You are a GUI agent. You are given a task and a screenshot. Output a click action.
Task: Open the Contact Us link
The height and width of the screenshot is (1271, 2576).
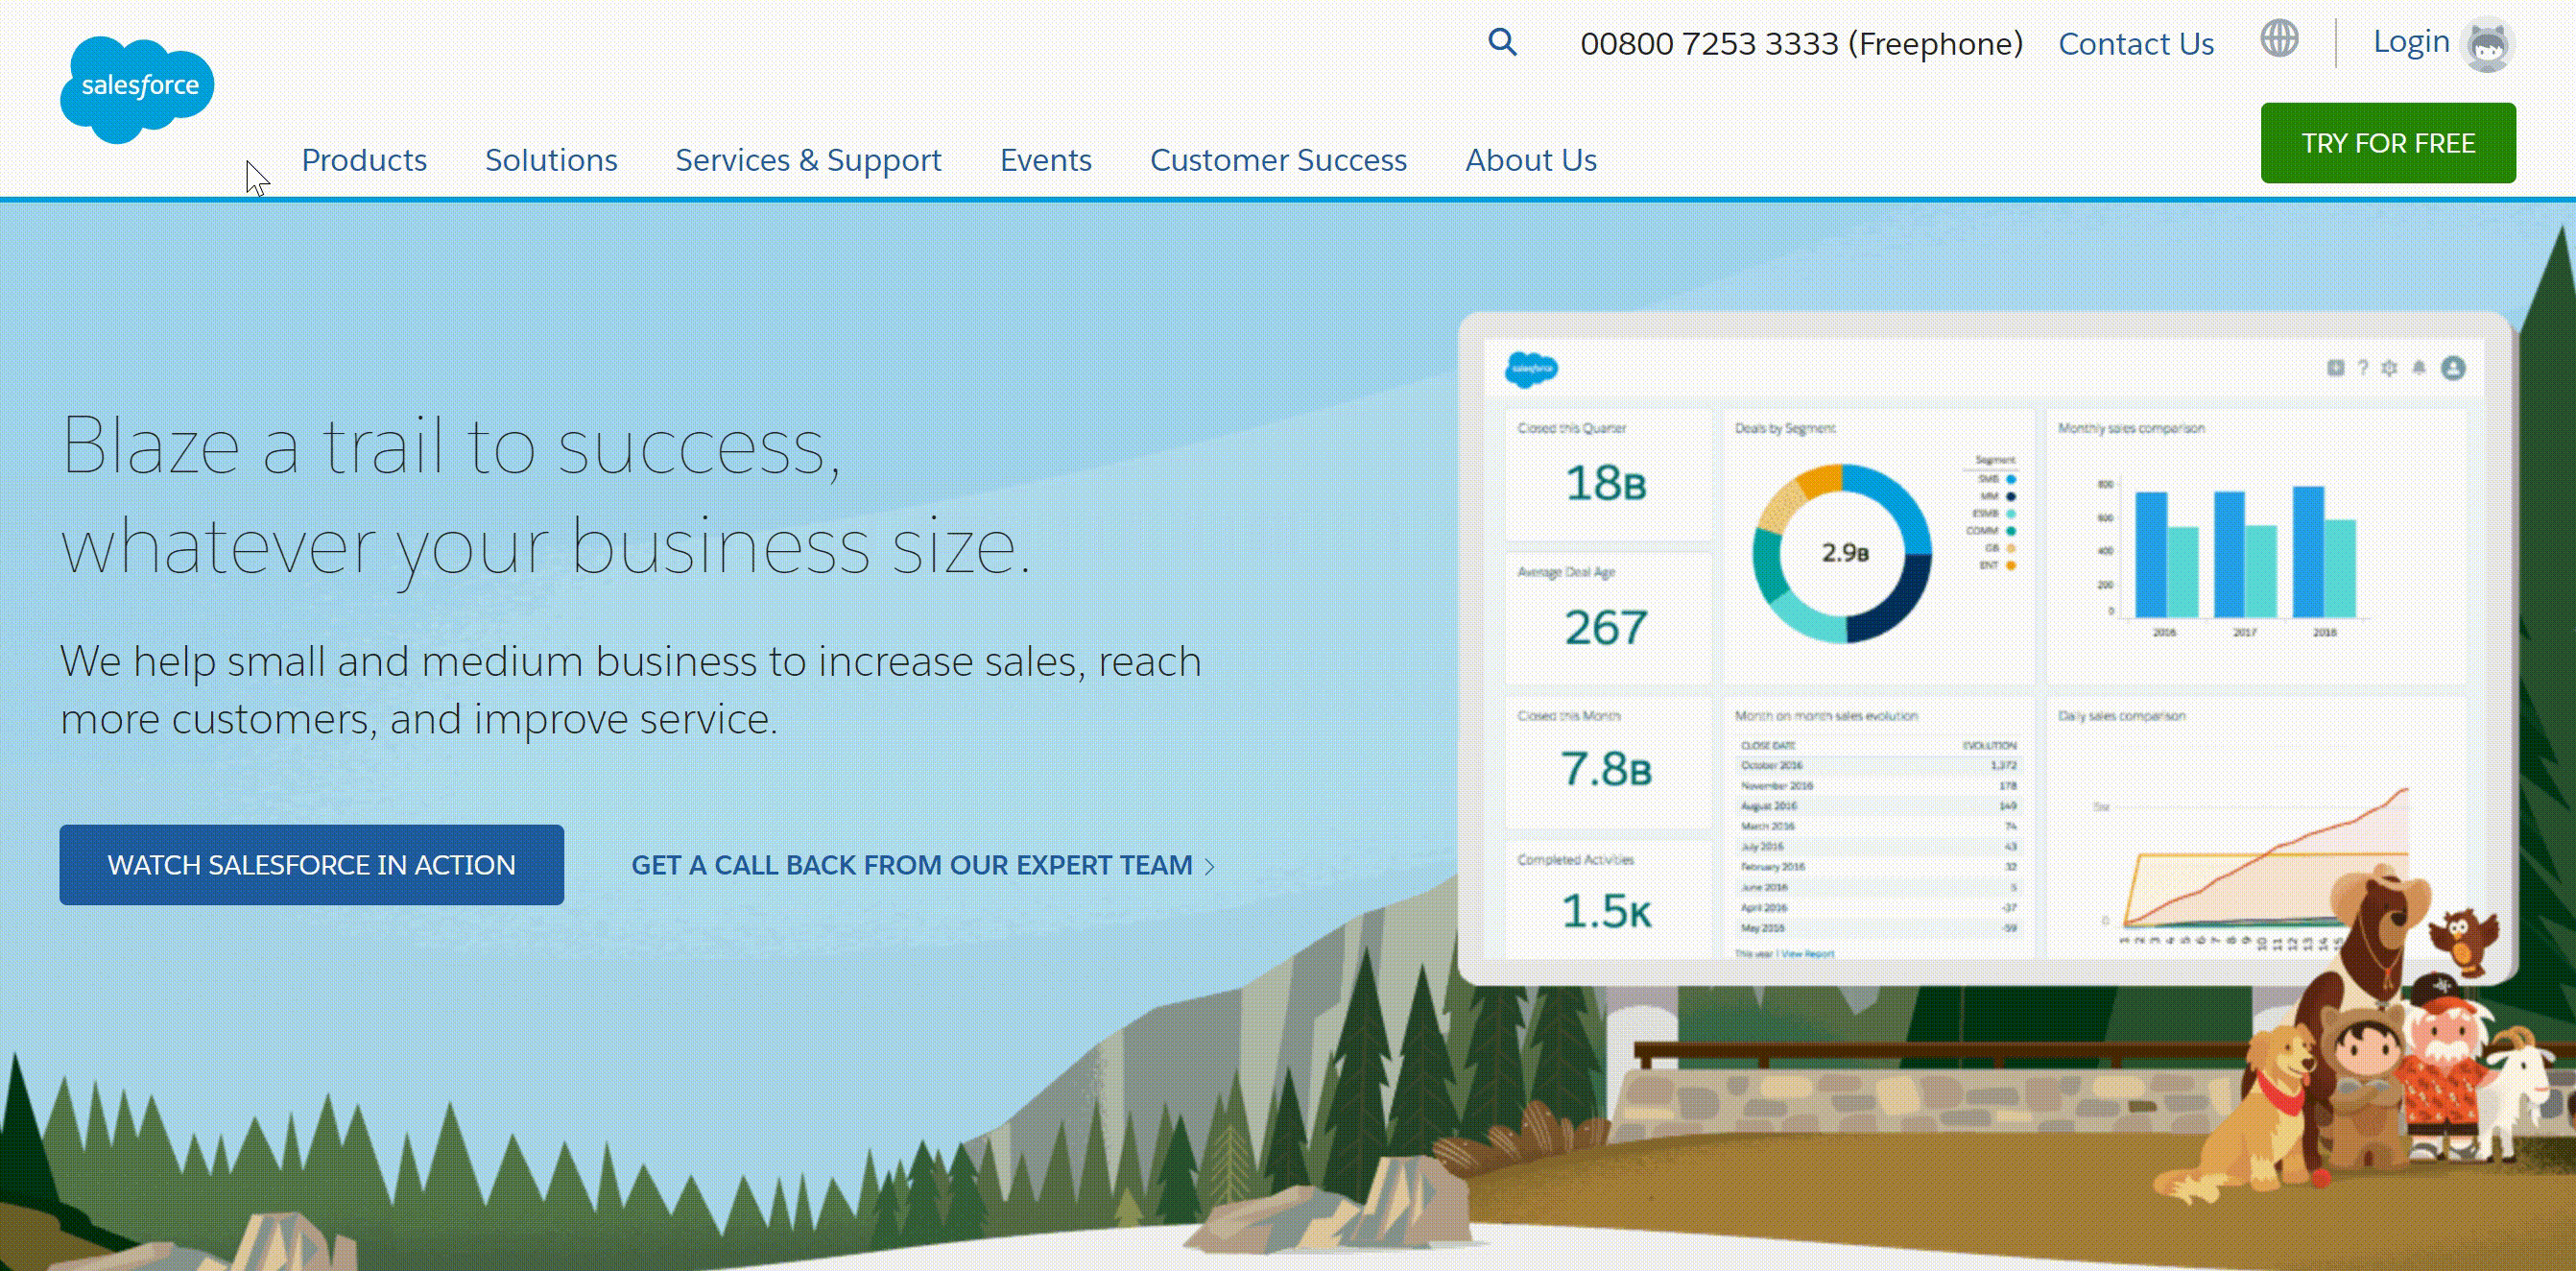[2135, 43]
